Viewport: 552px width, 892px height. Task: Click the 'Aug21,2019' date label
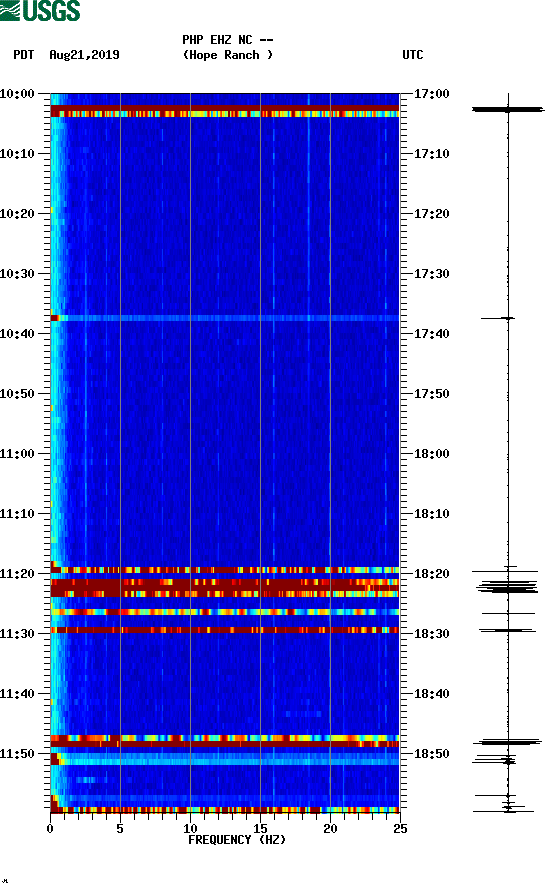(x=84, y=55)
